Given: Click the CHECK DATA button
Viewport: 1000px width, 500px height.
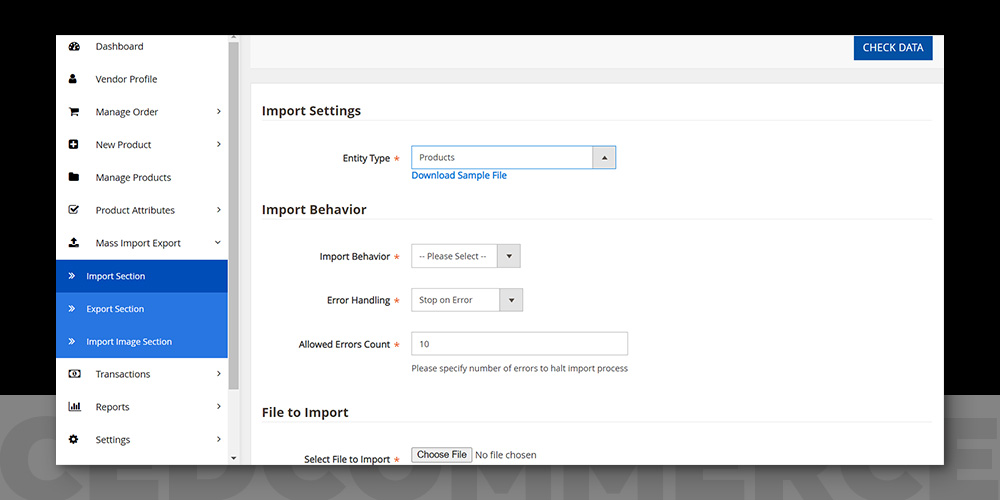Looking at the screenshot, I should coord(893,48).
